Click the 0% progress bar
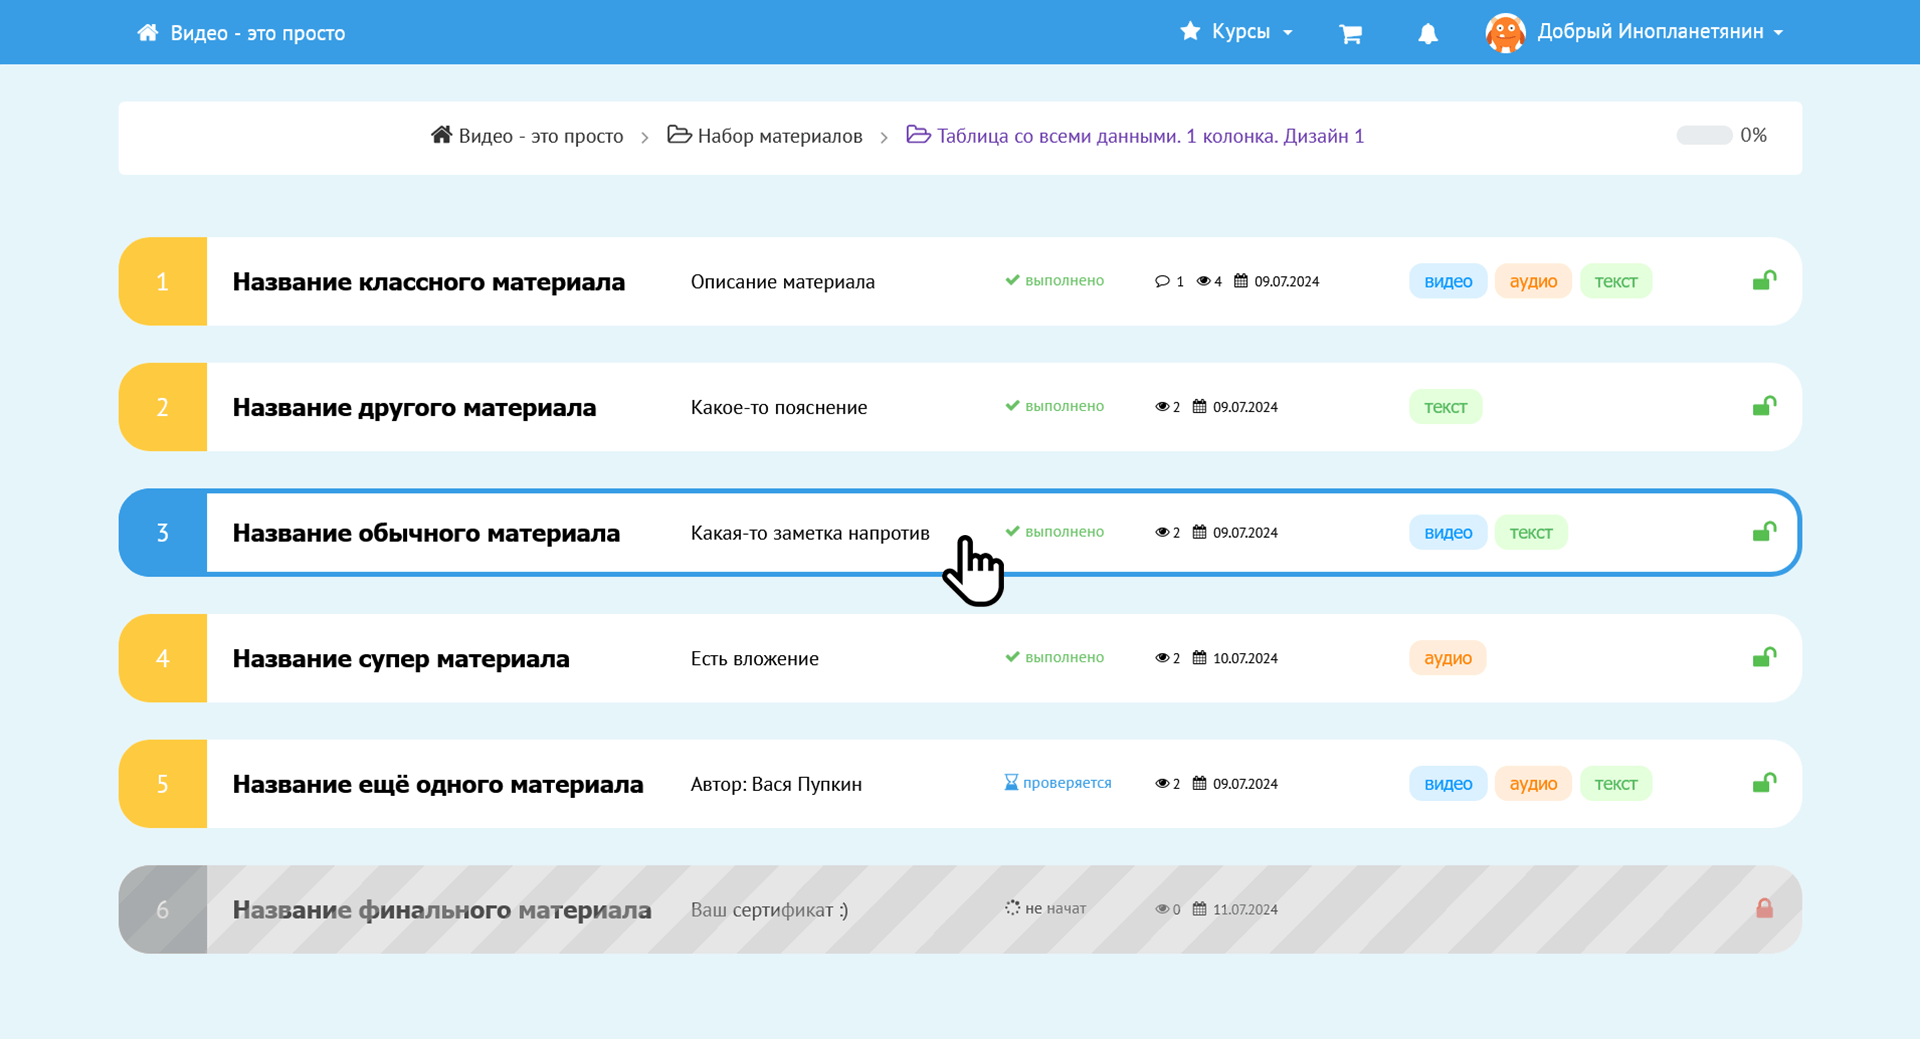 coord(1704,135)
